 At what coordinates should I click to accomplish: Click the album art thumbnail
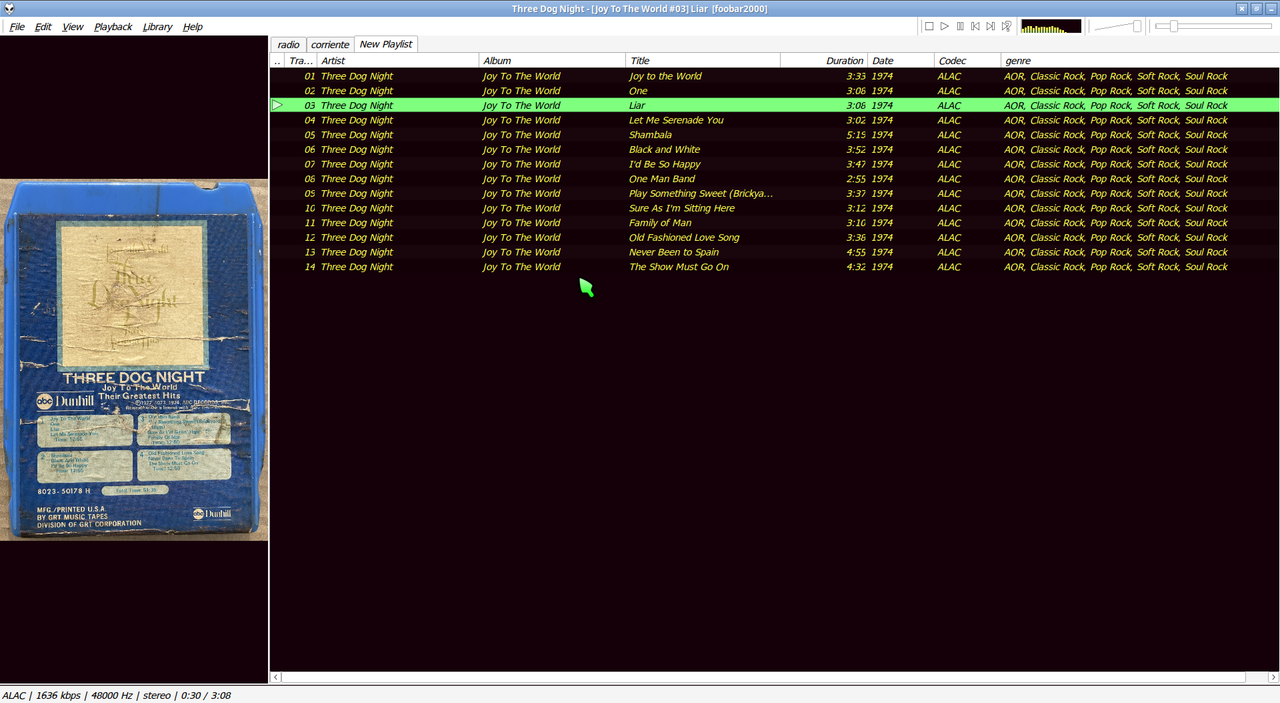(x=134, y=360)
